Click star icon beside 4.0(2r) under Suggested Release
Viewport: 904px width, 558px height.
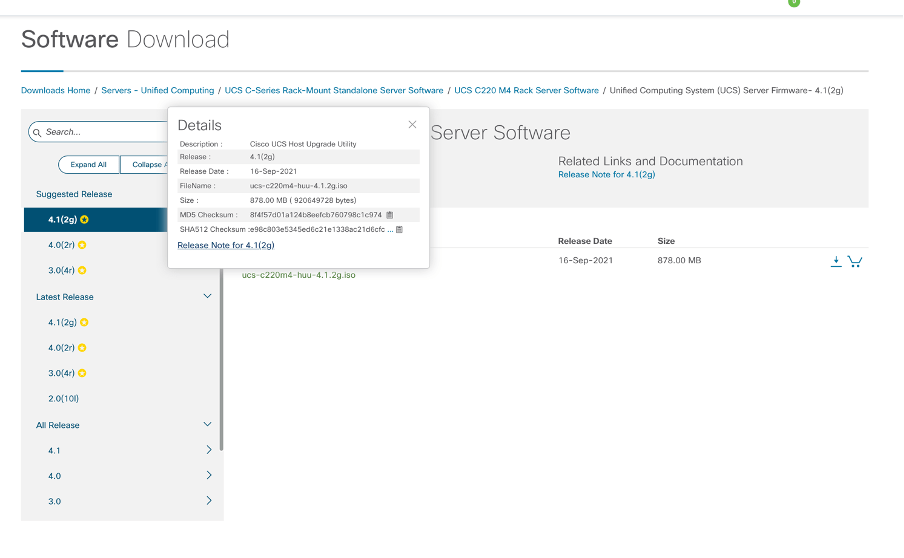coord(84,245)
